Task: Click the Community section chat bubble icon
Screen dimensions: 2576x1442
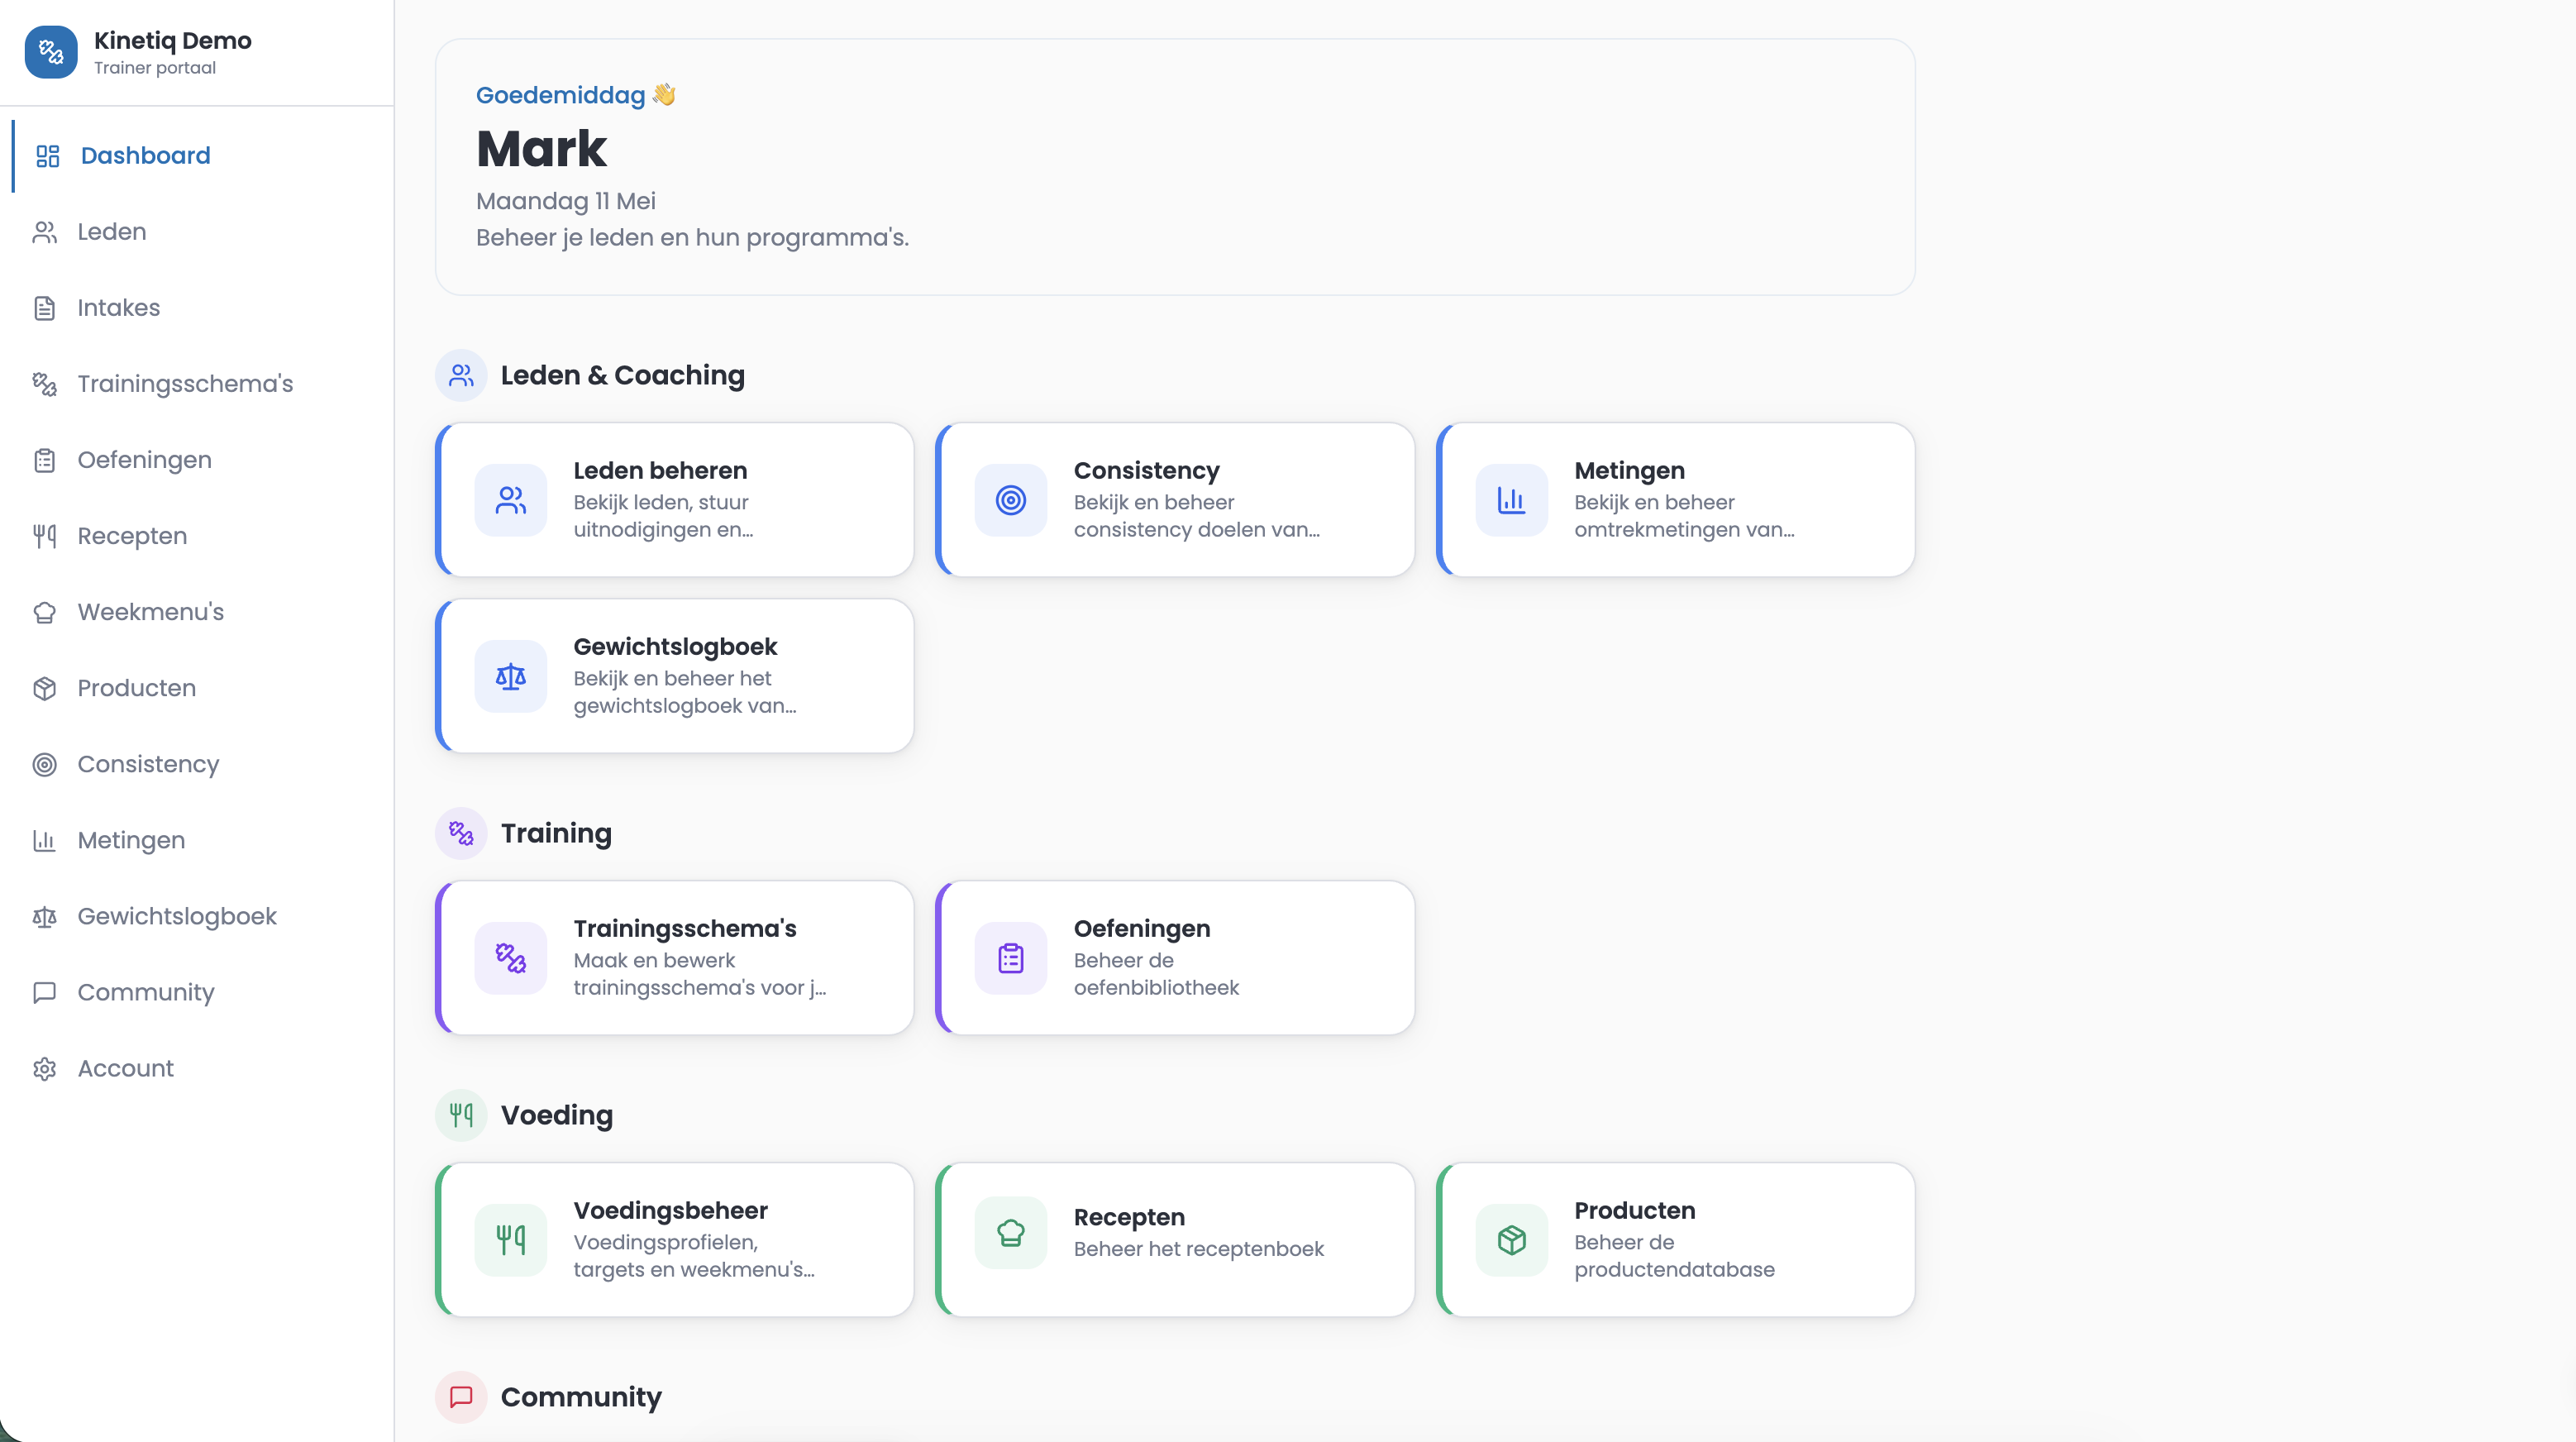Action: pyautogui.click(x=461, y=1397)
